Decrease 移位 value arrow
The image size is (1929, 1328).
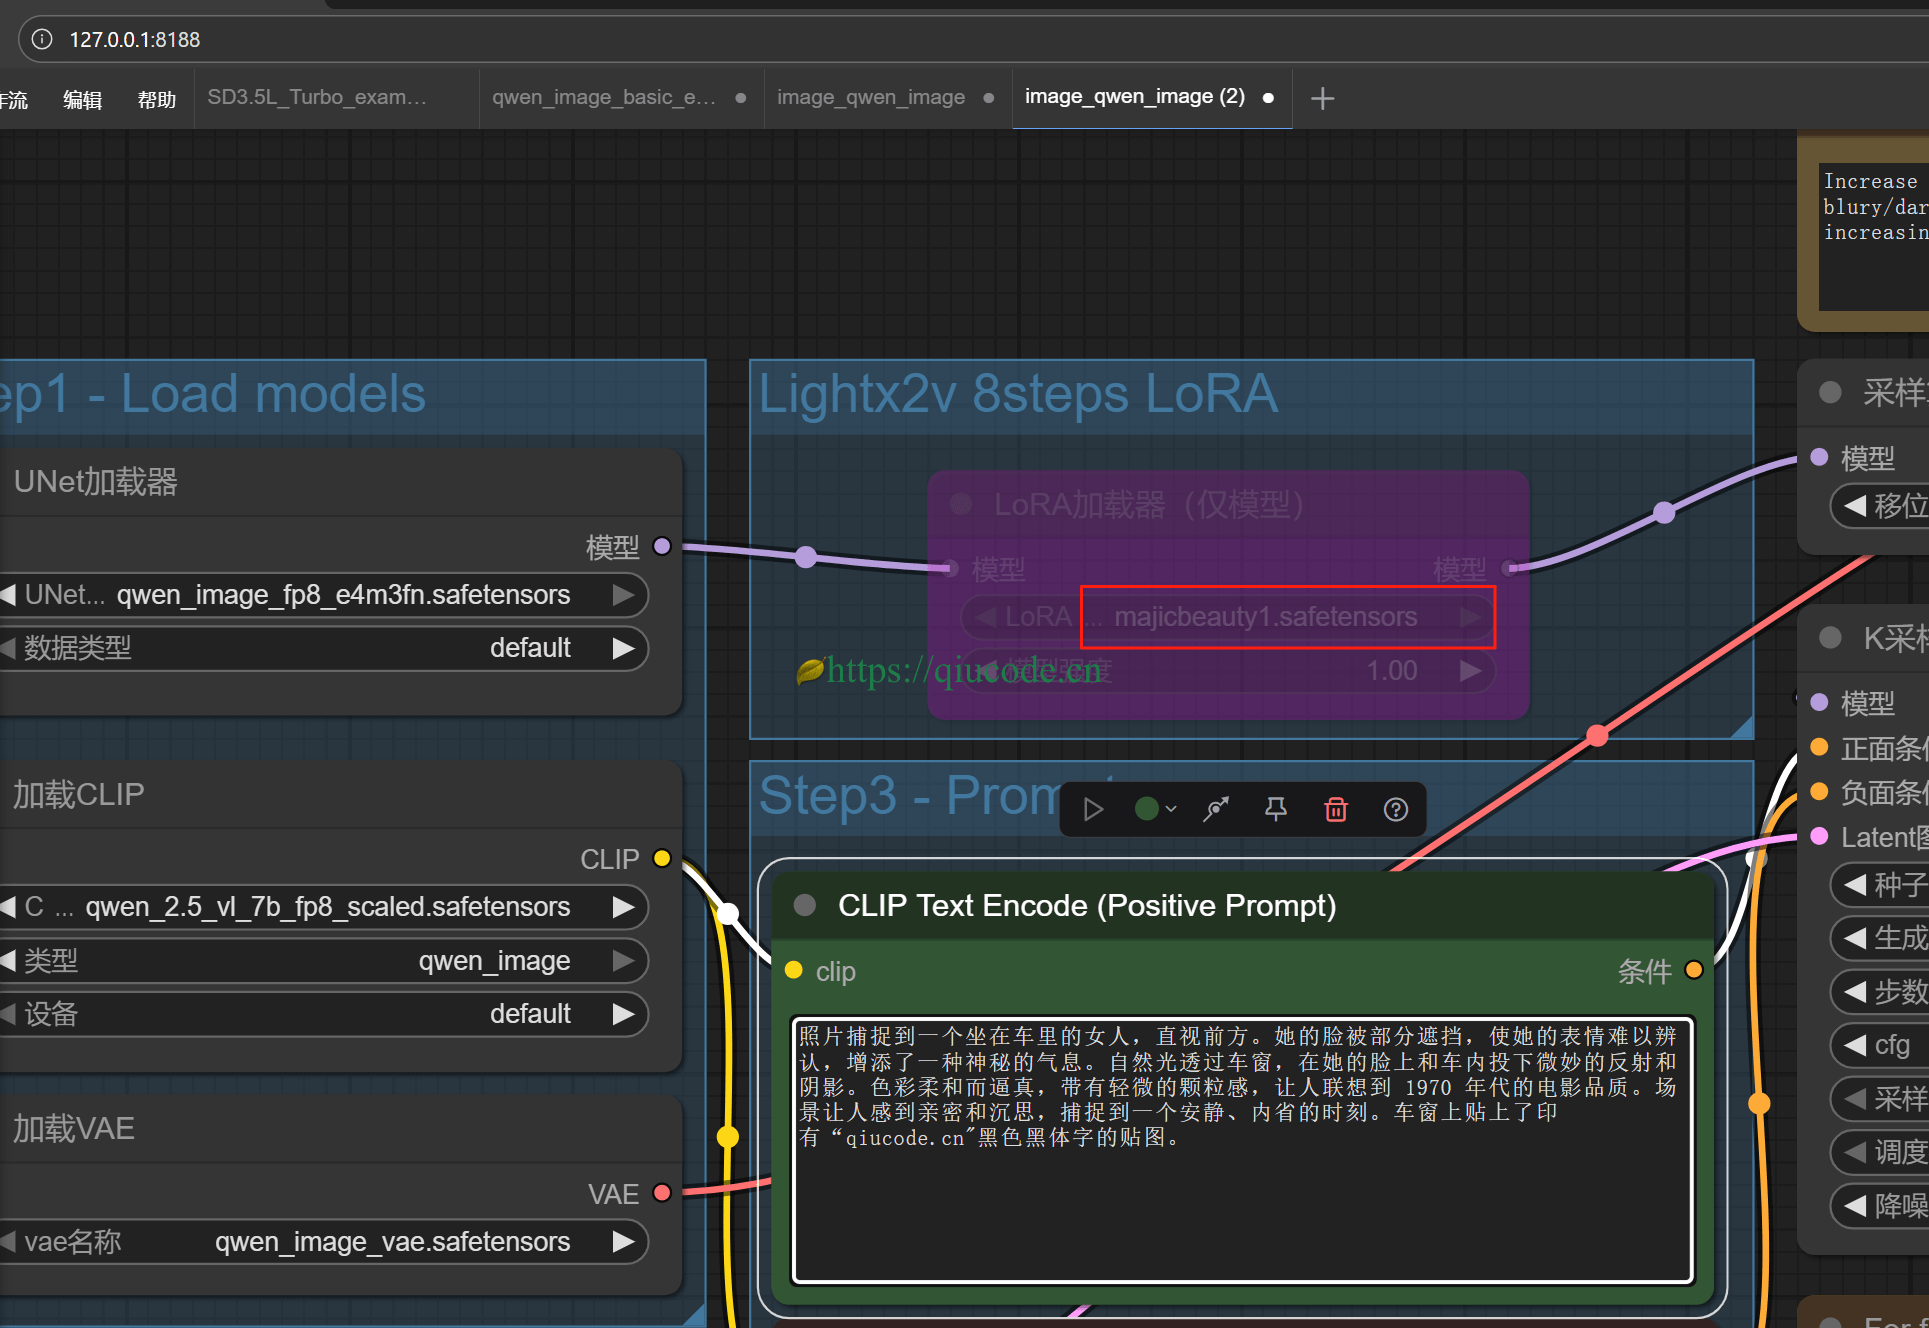pyautogui.click(x=1855, y=505)
